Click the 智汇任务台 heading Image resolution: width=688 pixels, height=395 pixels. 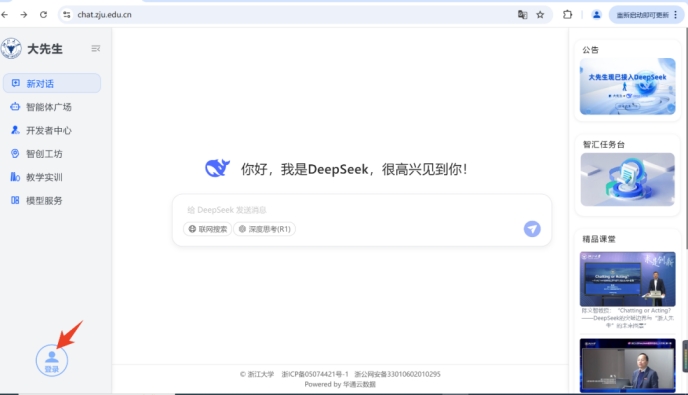tap(604, 144)
